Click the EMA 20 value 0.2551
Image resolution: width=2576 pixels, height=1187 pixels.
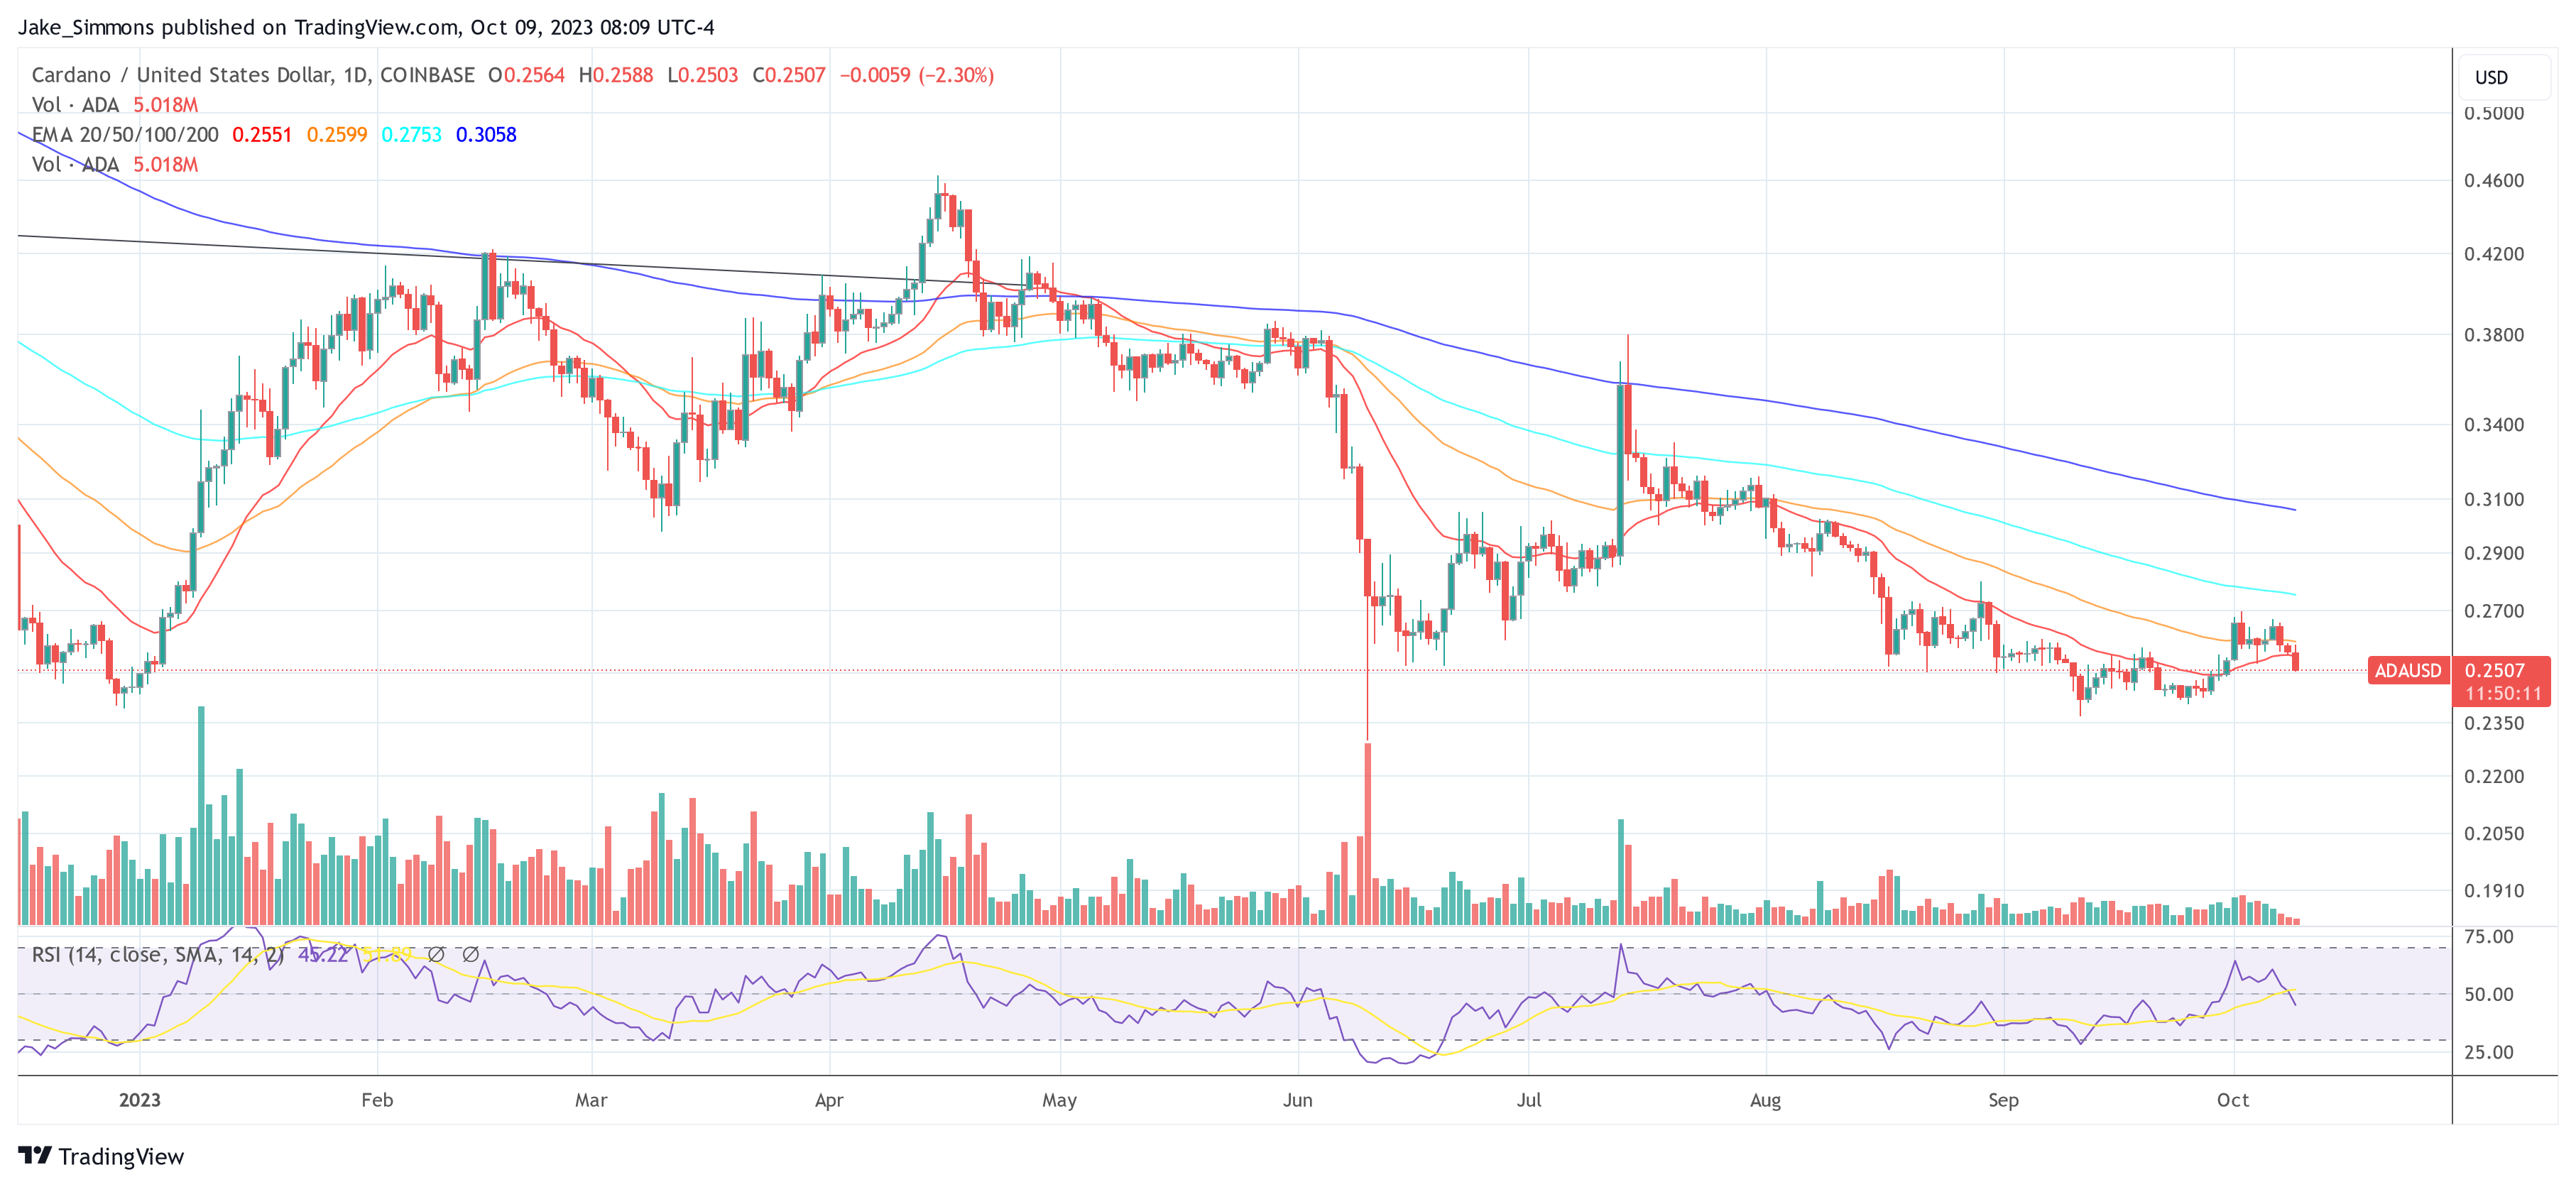point(262,134)
